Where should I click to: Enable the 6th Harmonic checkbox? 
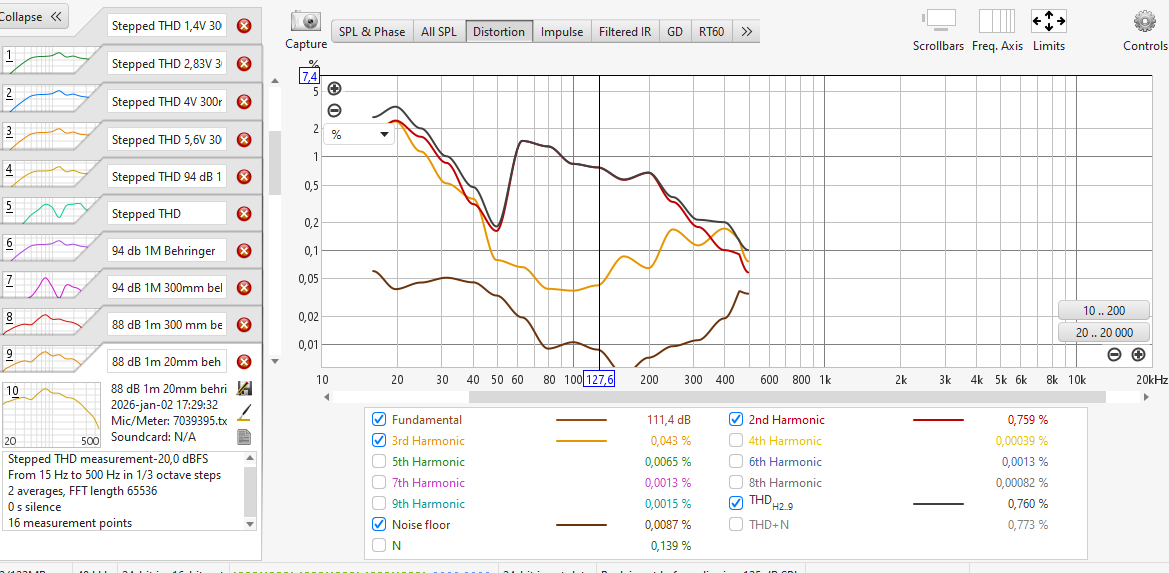[736, 460]
